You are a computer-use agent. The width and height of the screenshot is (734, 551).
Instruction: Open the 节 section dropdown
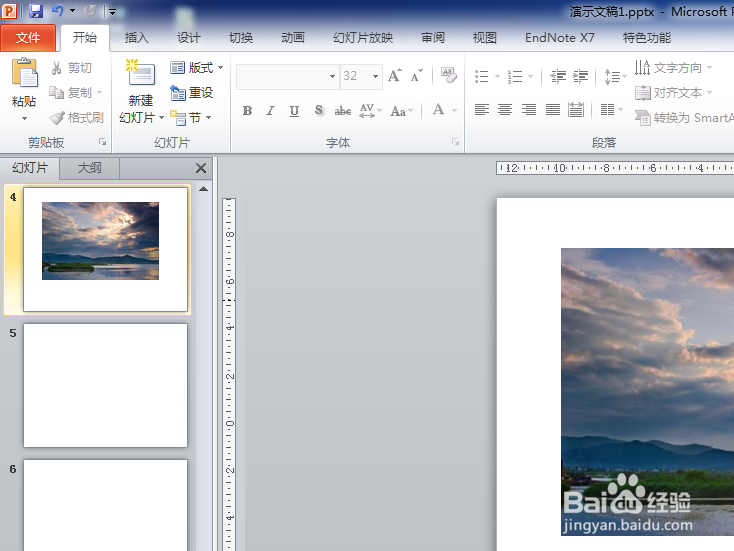tap(191, 118)
